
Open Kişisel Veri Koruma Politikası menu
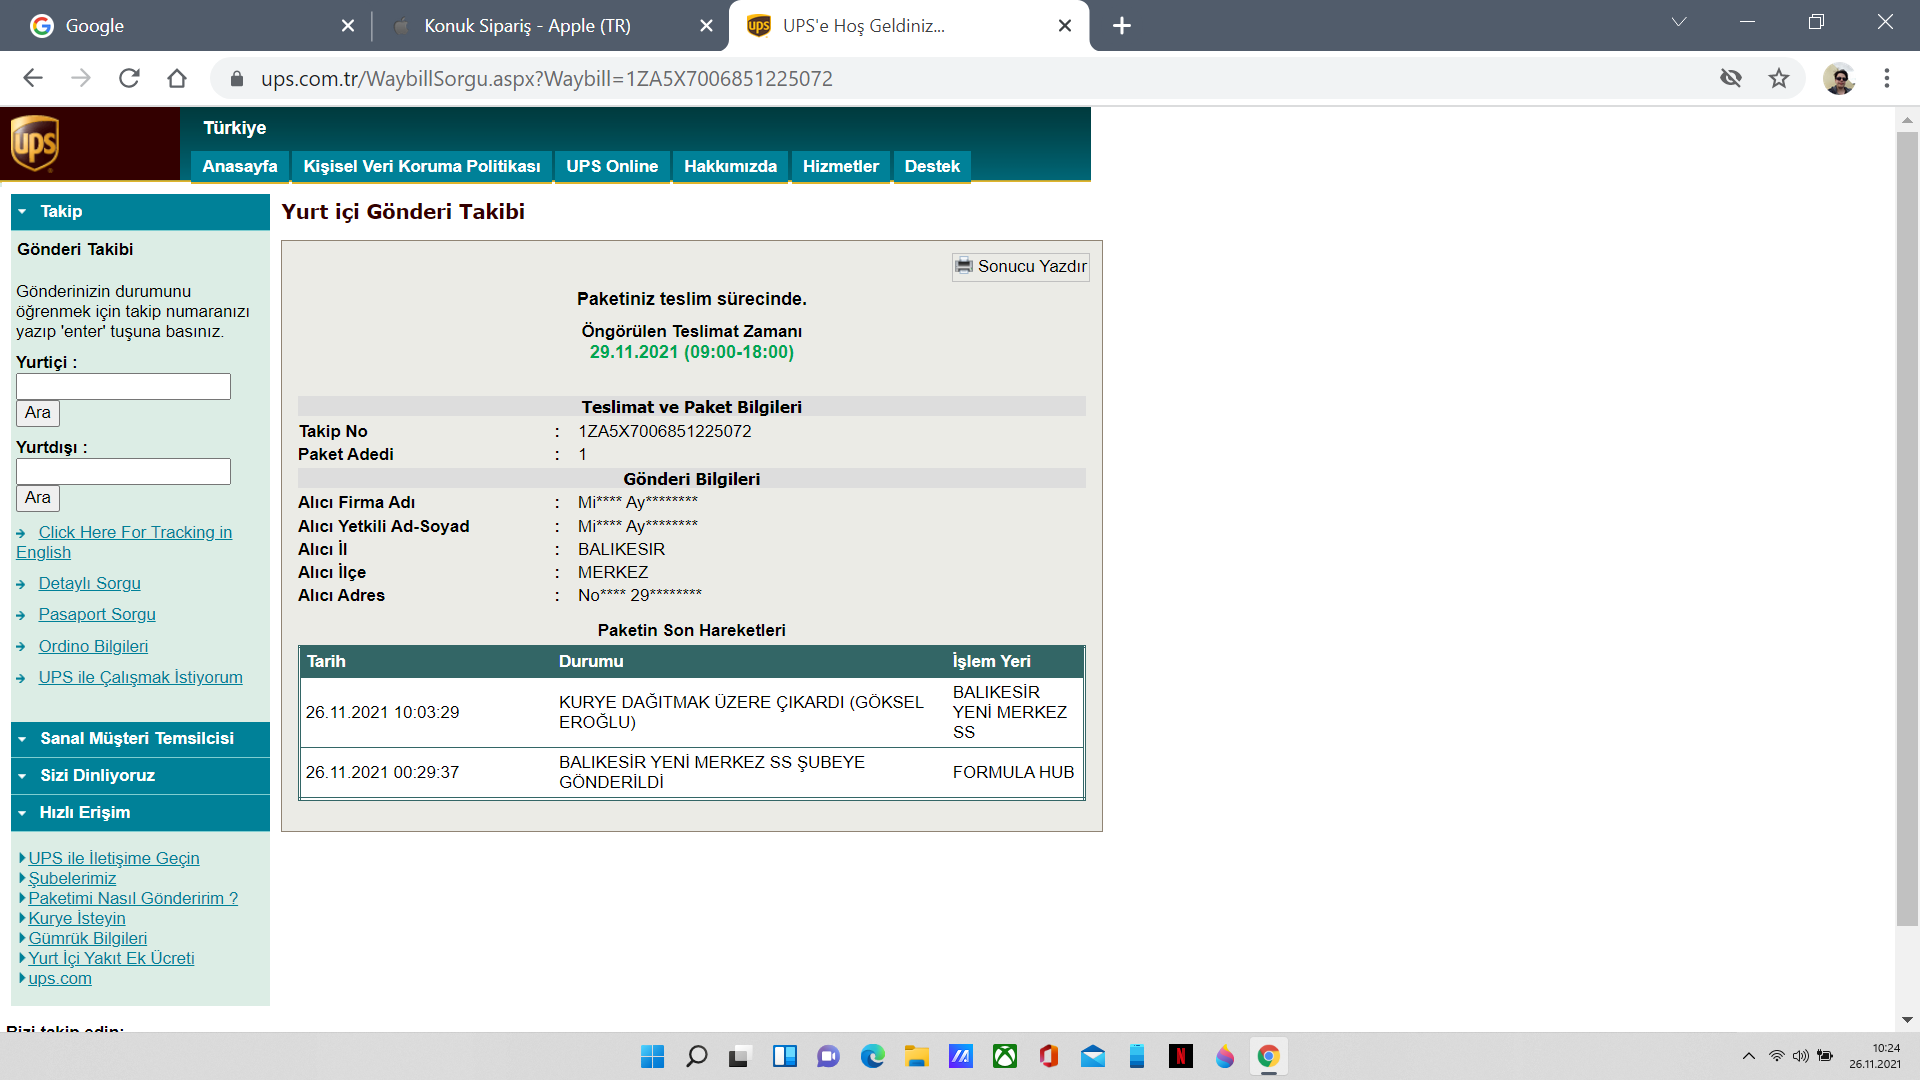tap(422, 166)
